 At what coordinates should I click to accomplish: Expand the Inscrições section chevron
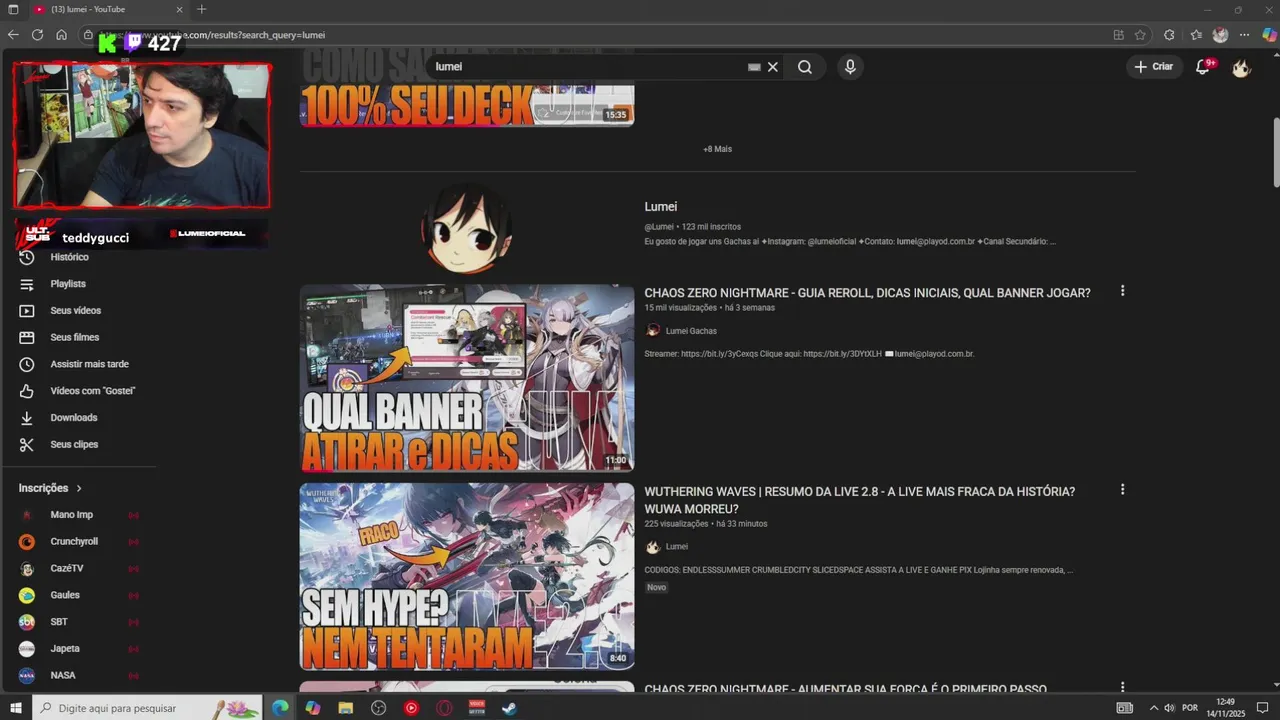point(79,488)
